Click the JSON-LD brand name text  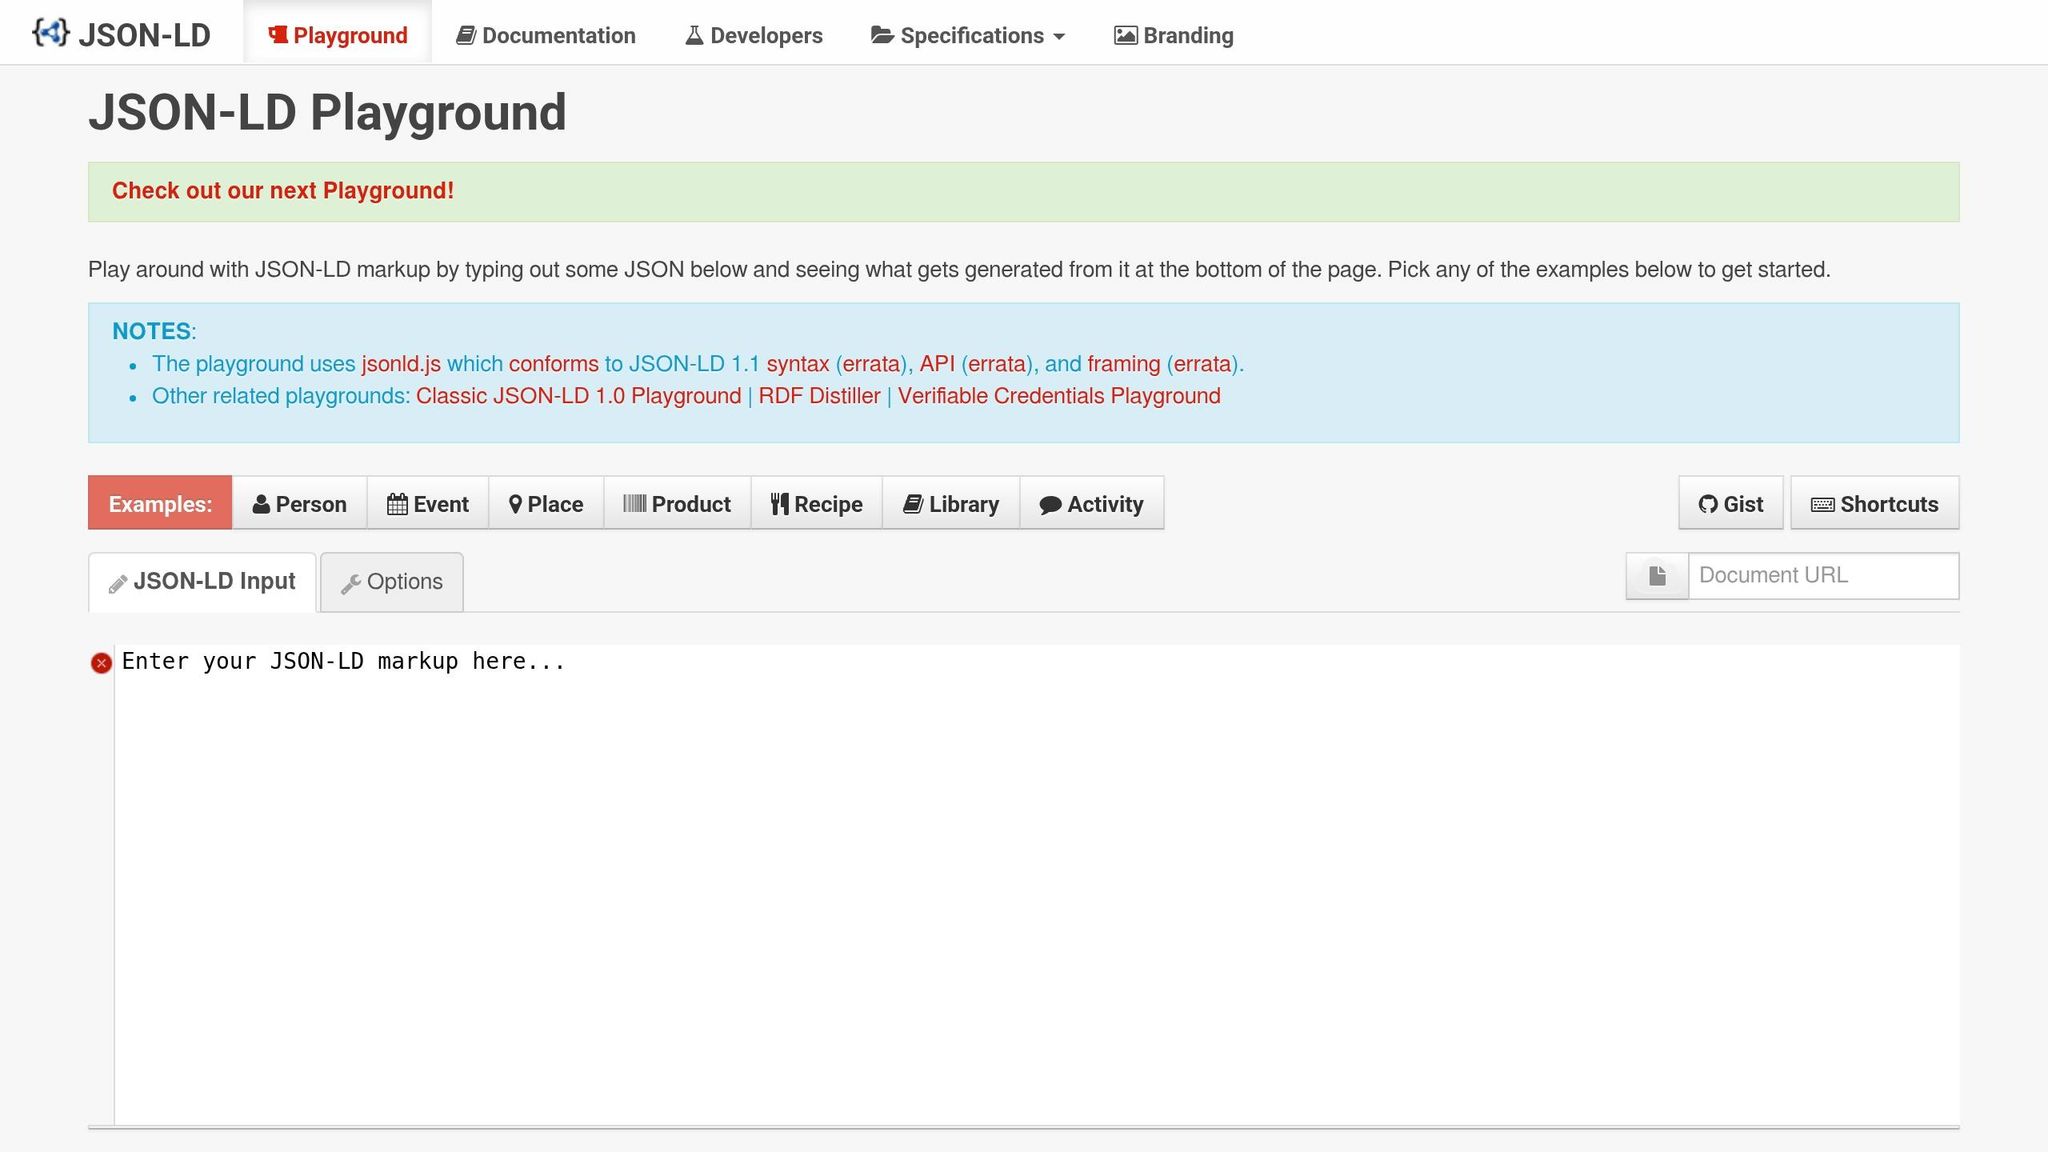coord(144,35)
